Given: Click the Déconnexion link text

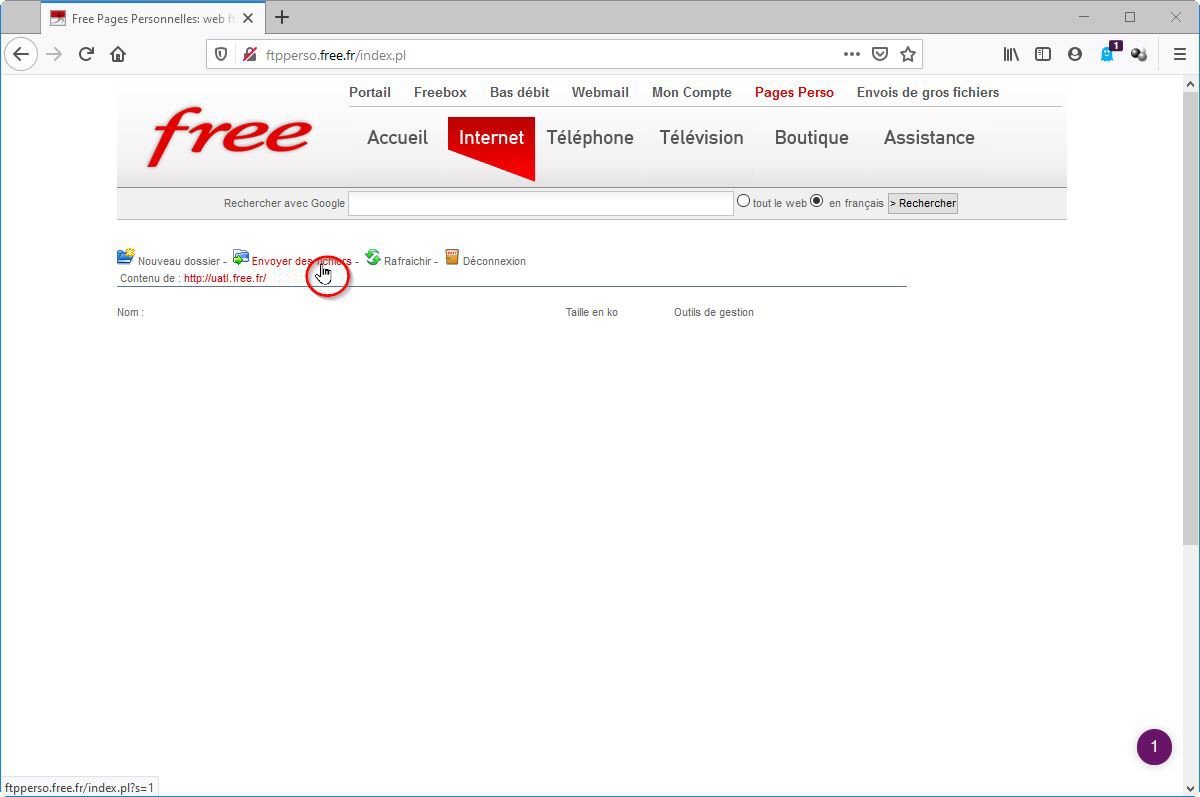Looking at the screenshot, I should (494, 261).
